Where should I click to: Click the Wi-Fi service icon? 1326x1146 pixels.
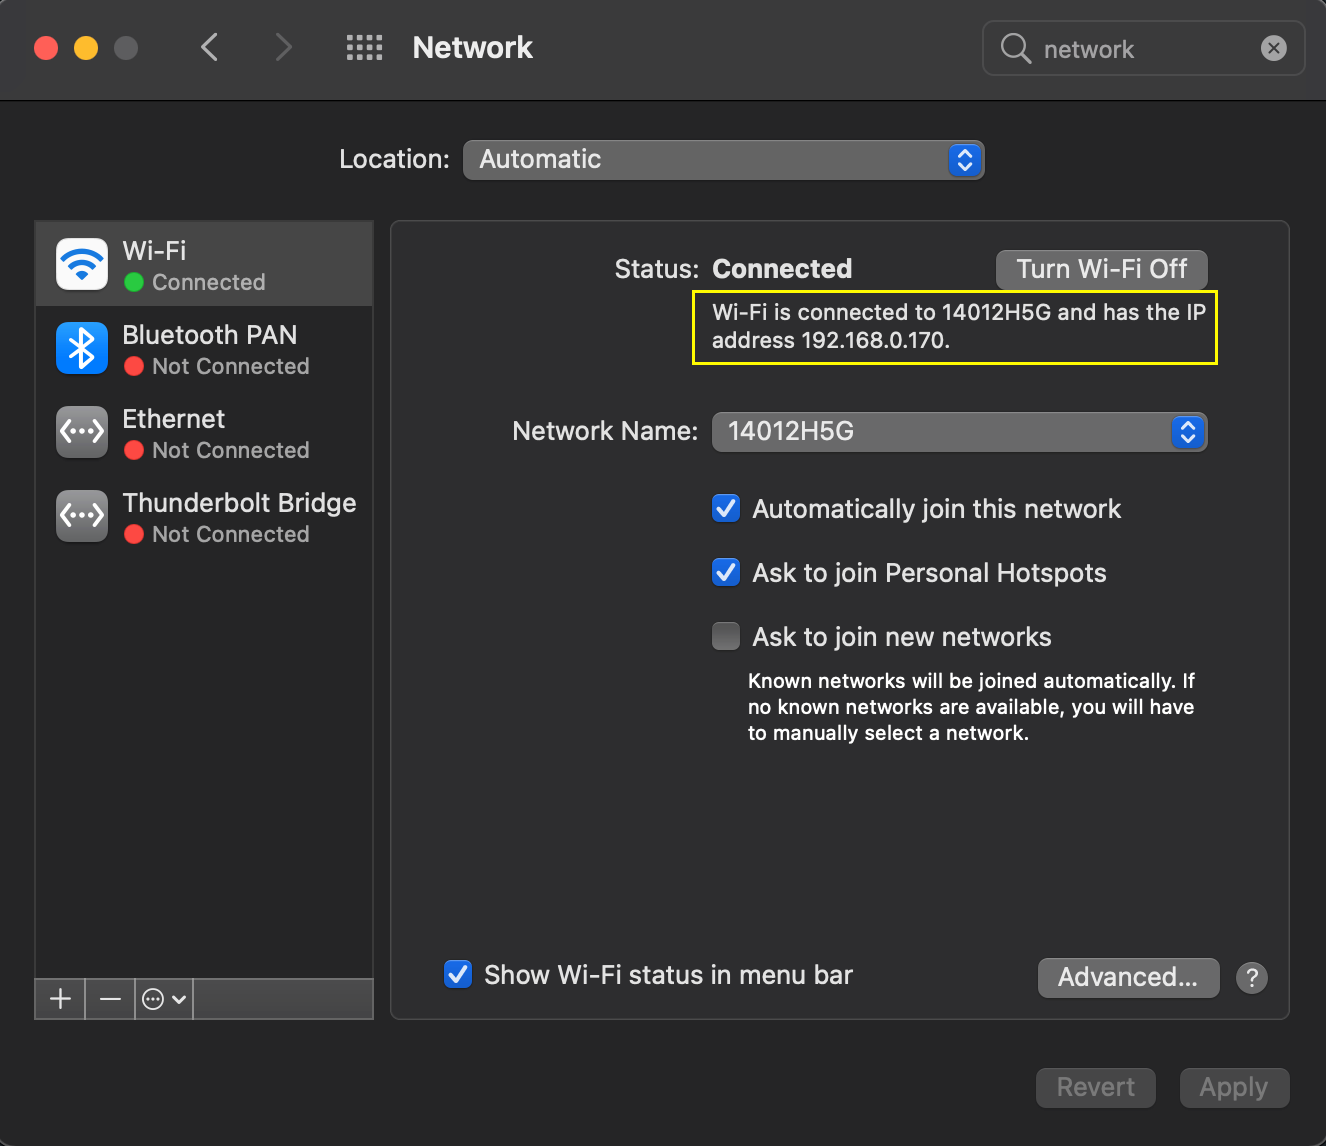point(82,264)
